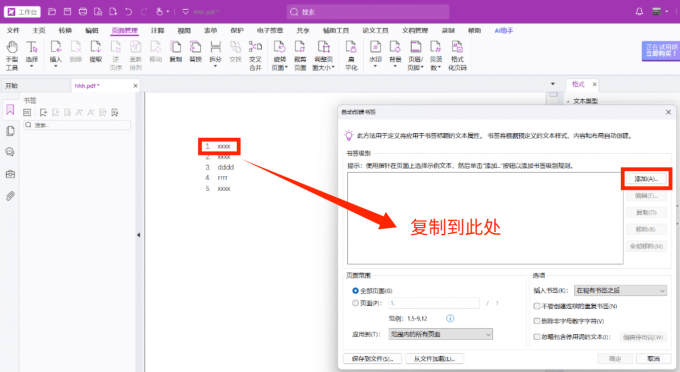Check 'Remove non-alphanumeric characters' (V) checkbox

(537, 321)
